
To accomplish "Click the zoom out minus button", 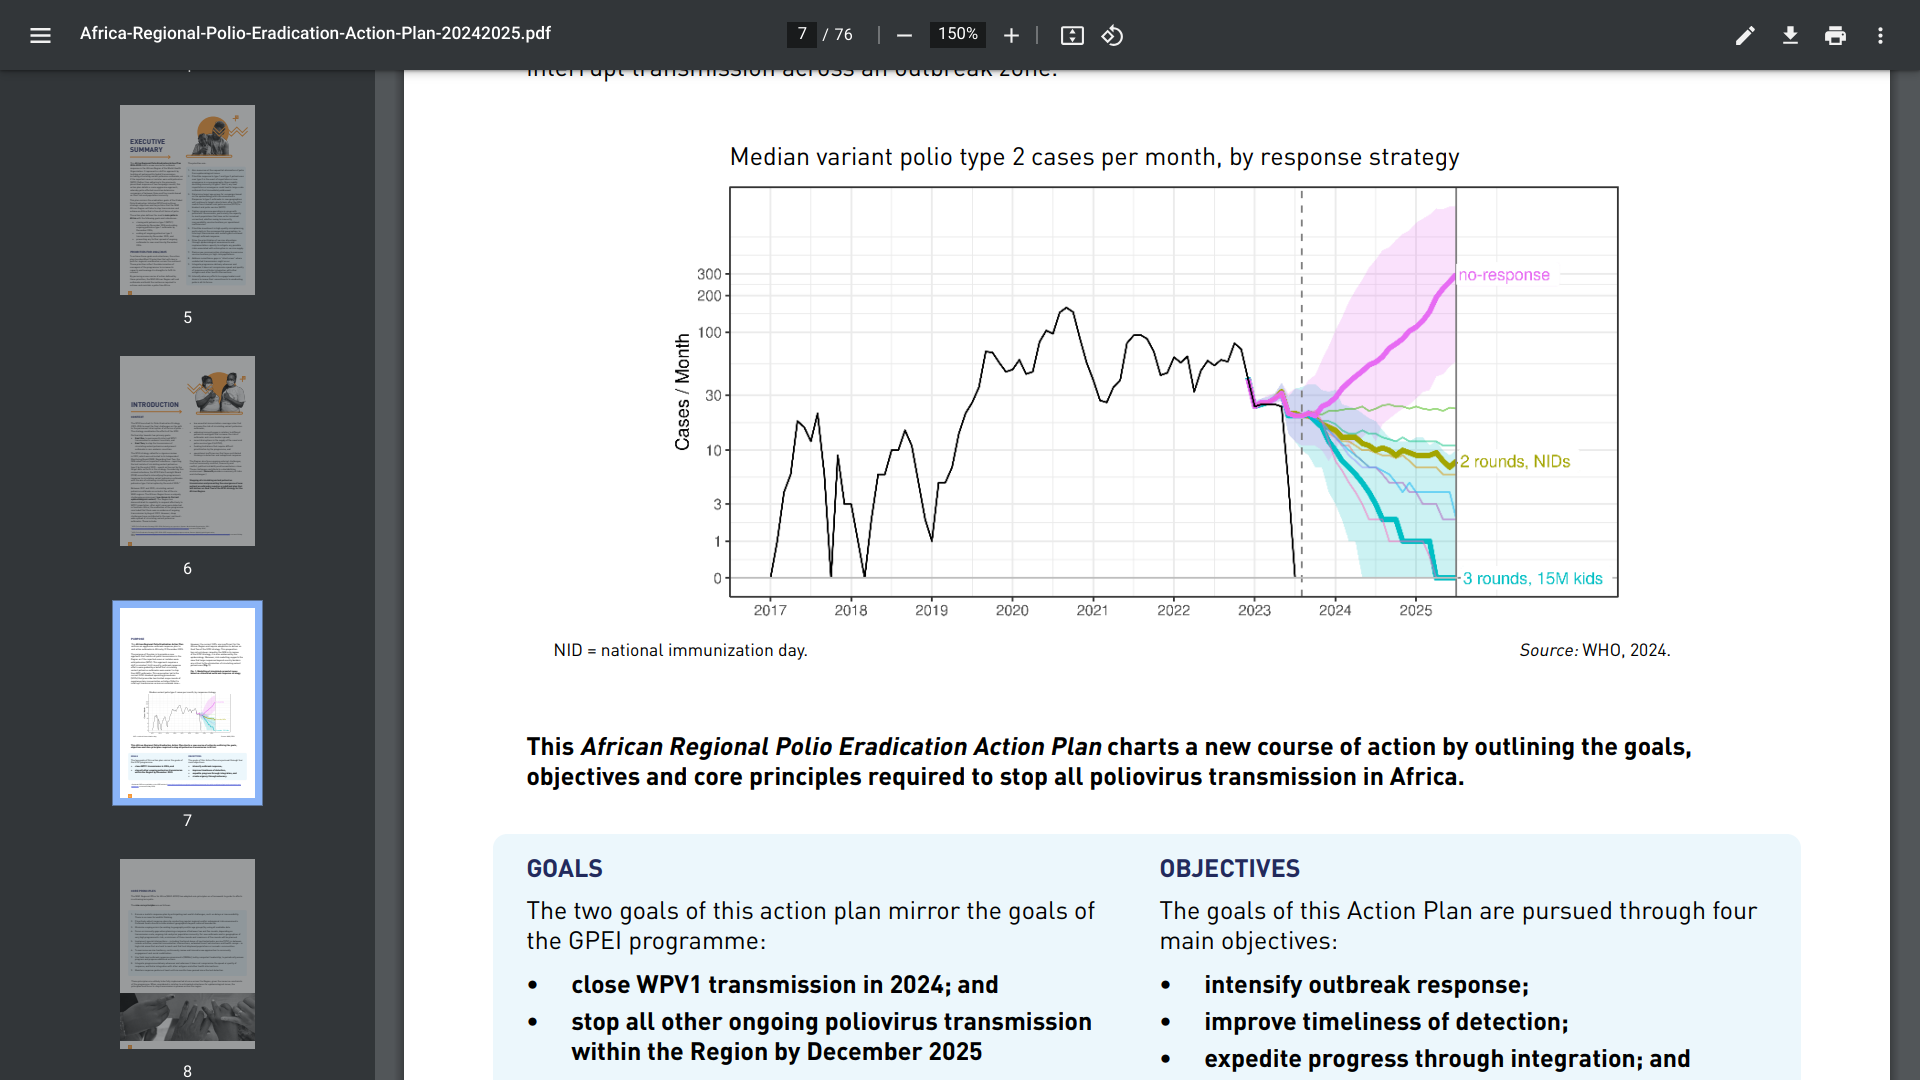I will click(904, 36).
